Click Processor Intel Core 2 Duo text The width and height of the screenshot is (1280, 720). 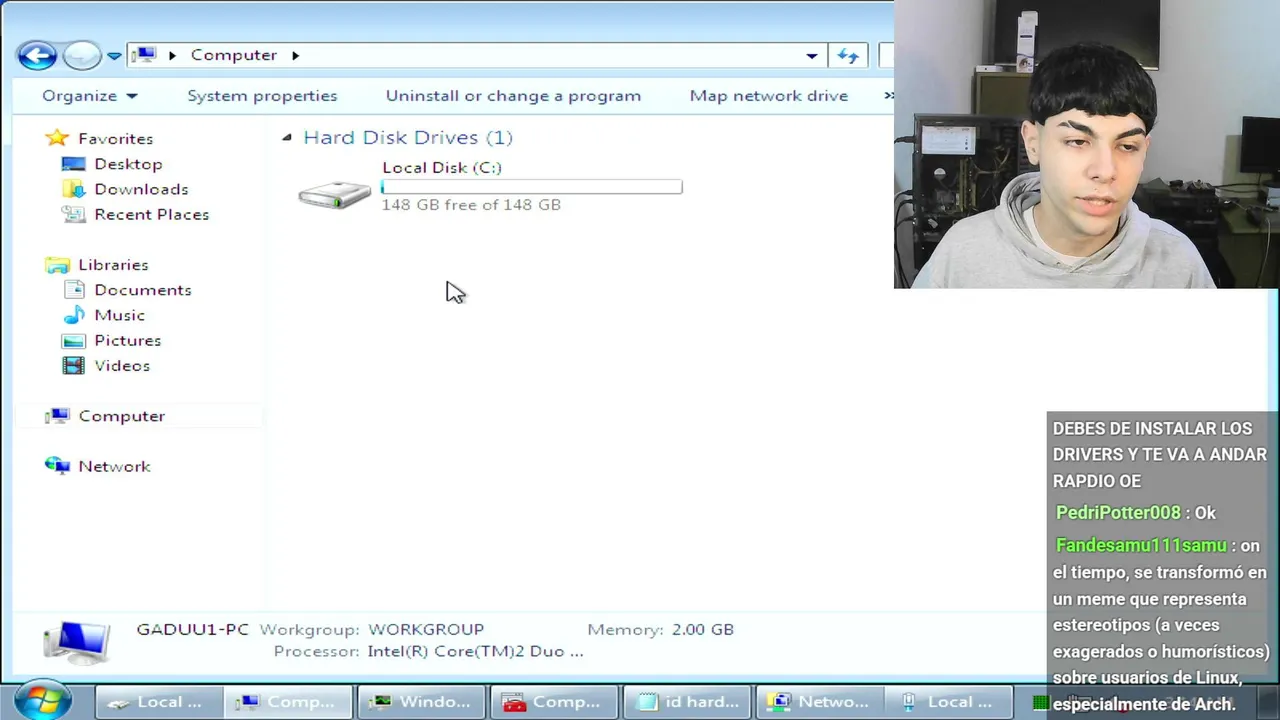(x=475, y=651)
